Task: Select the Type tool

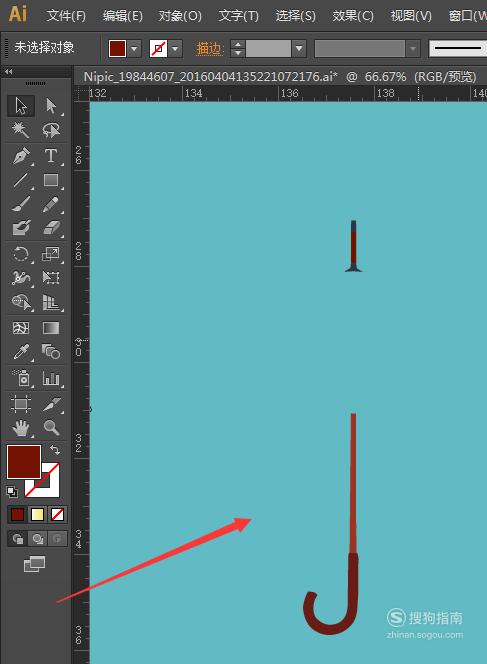Action: [51, 156]
